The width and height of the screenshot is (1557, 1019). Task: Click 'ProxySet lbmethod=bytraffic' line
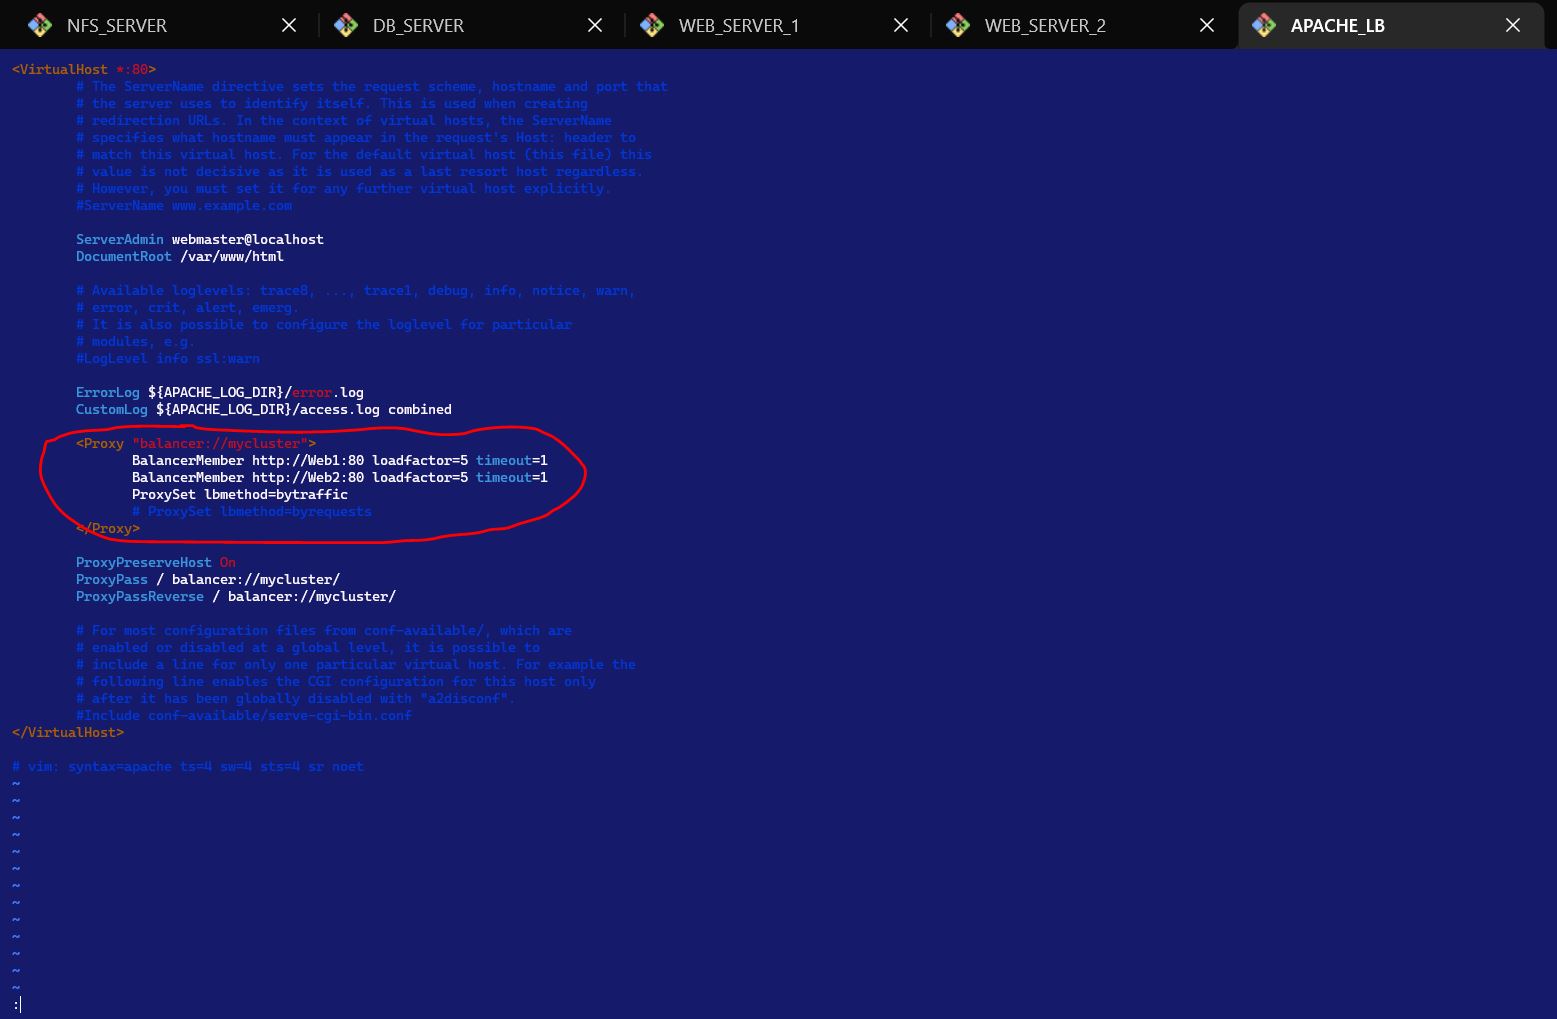pyautogui.click(x=240, y=494)
